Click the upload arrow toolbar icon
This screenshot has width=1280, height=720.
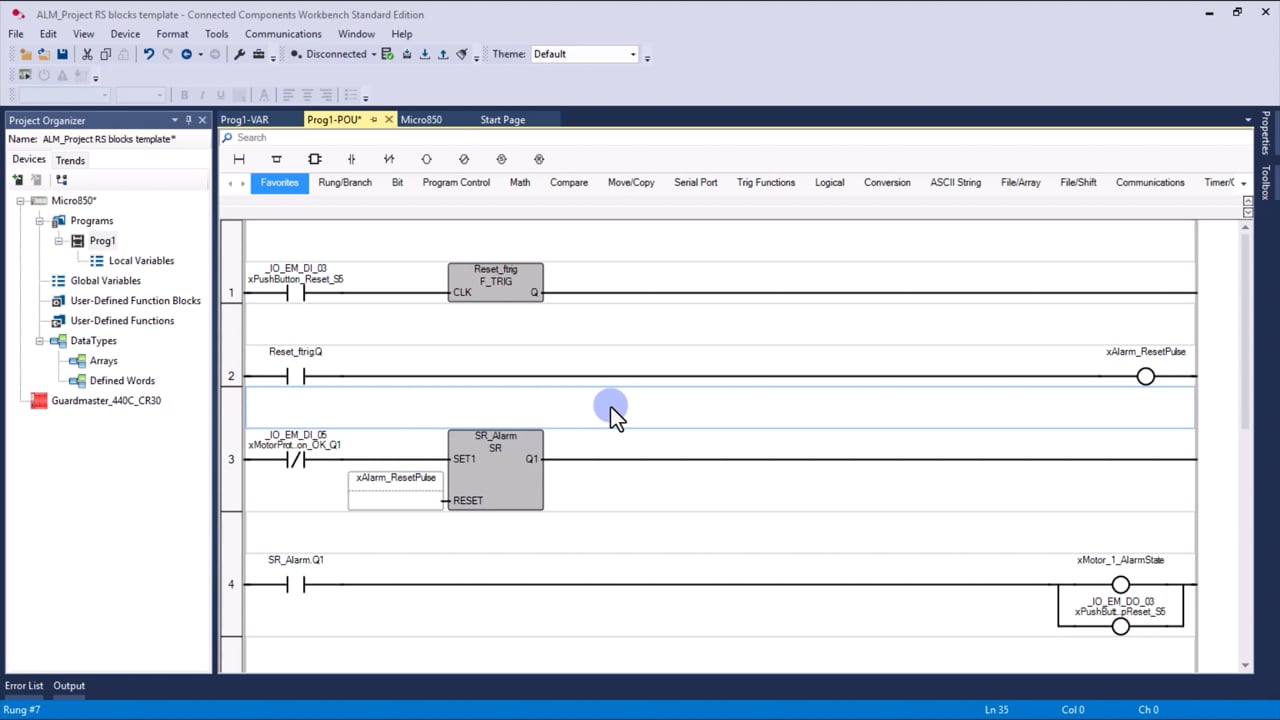pyautogui.click(x=443, y=54)
